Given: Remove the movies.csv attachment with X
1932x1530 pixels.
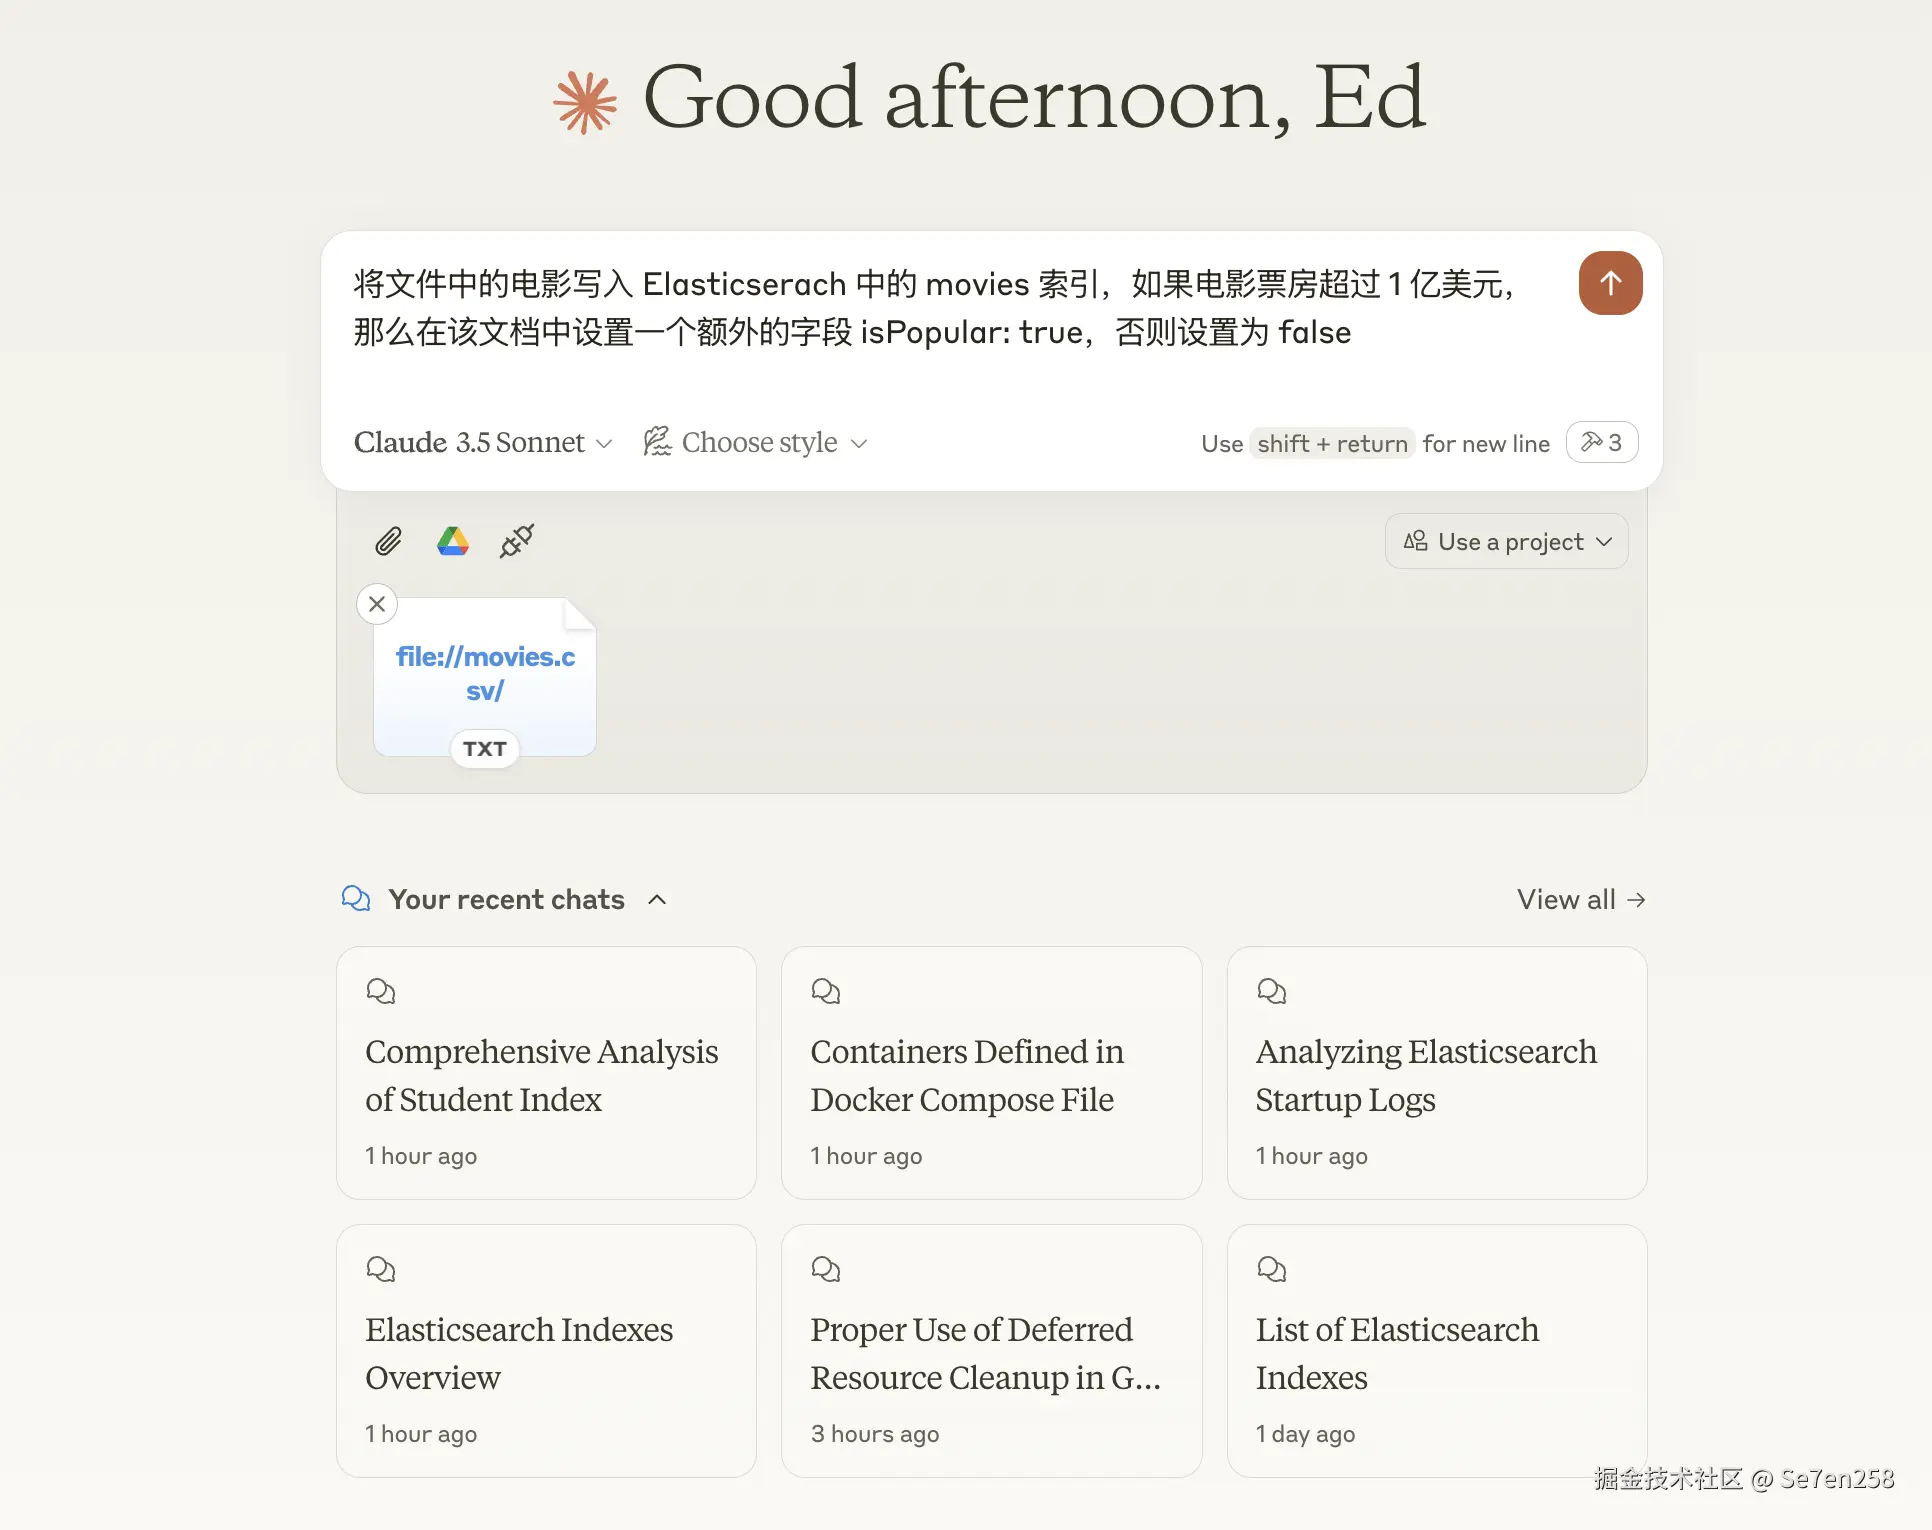Looking at the screenshot, I should tap(377, 604).
